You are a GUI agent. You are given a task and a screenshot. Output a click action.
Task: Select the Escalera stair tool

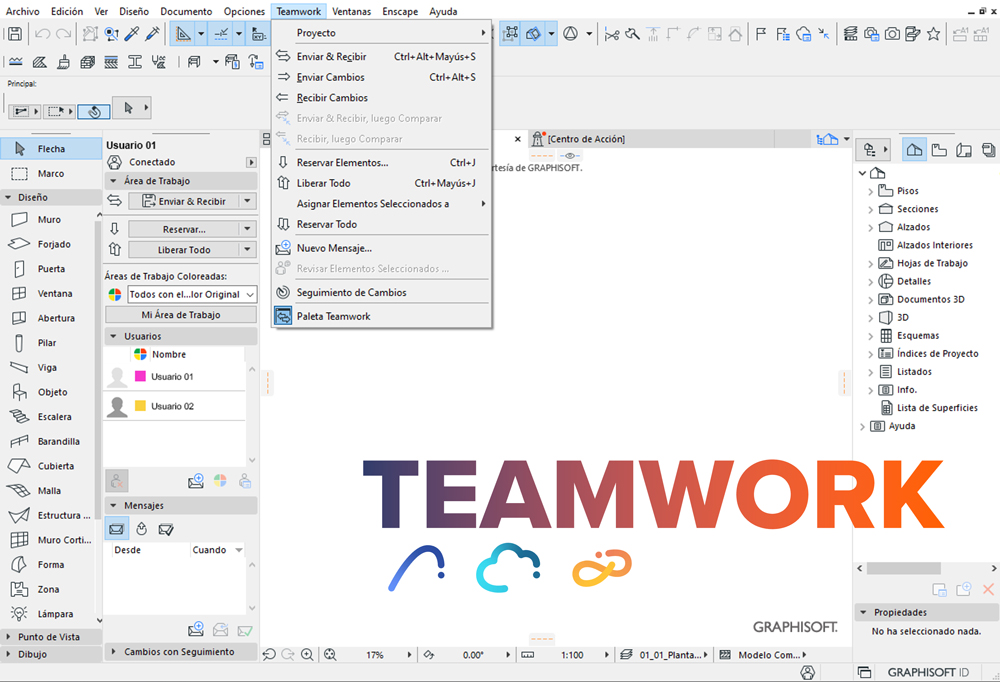click(53, 417)
